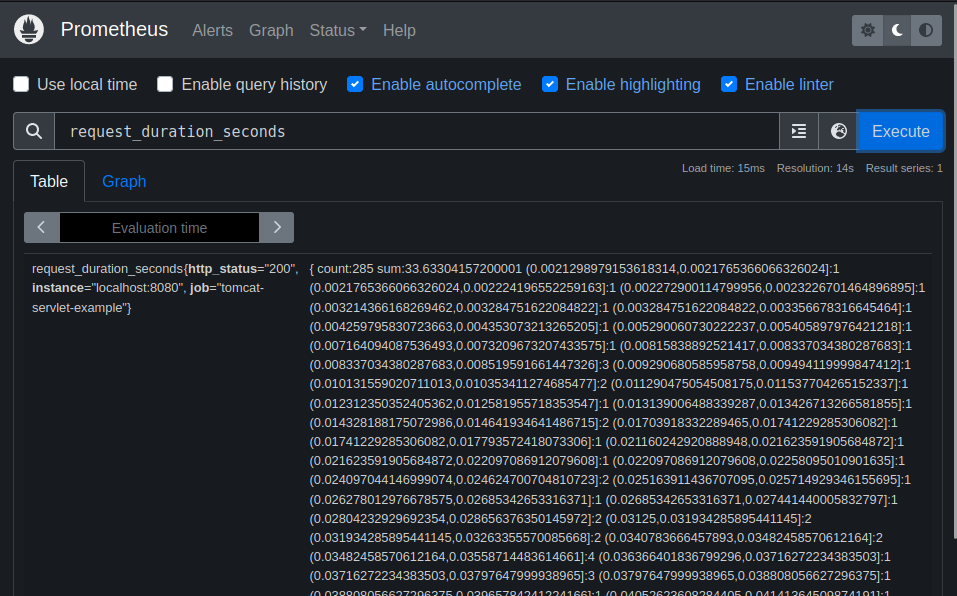957x596 pixels.
Task: Click the format expression indent icon
Action: pos(799,131)
